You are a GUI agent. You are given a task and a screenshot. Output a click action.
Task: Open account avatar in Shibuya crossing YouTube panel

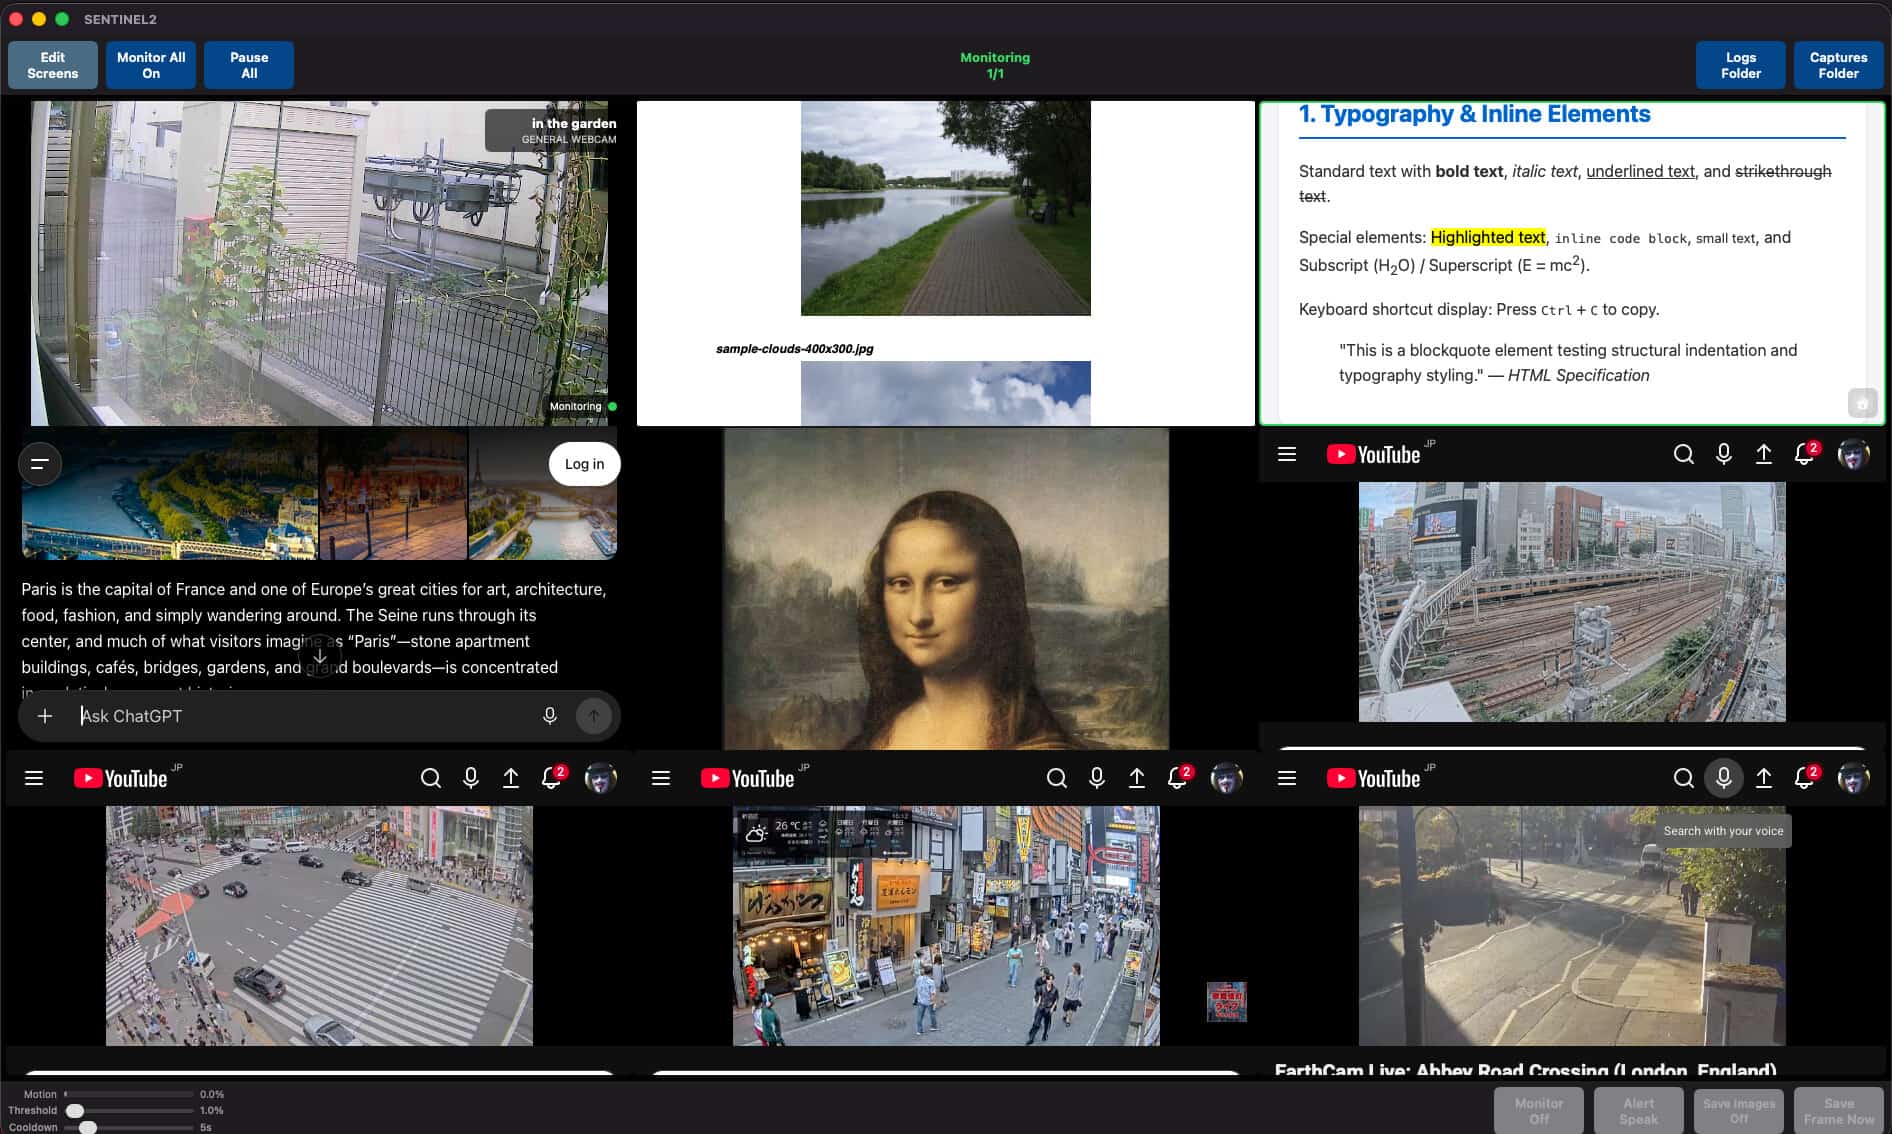(x=600, y=778)
